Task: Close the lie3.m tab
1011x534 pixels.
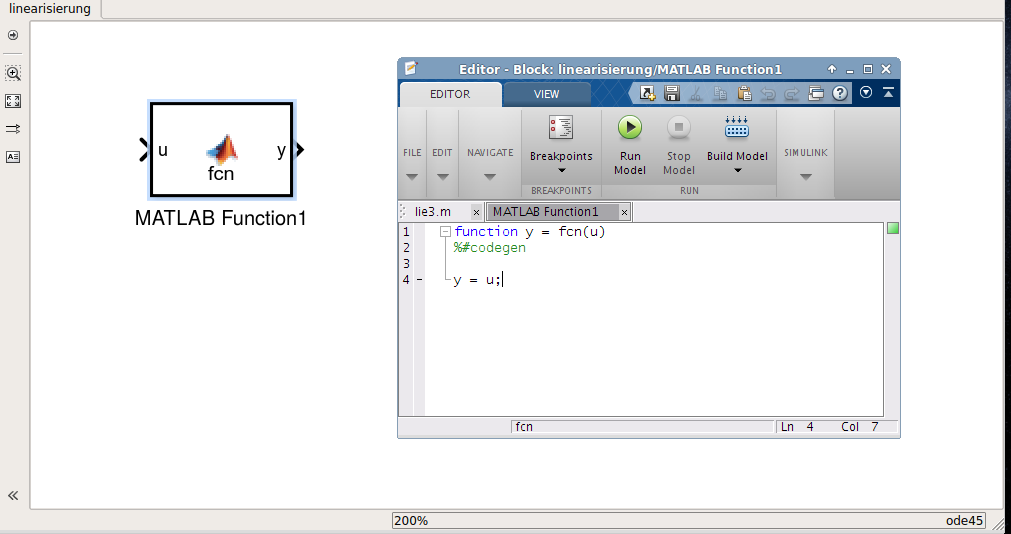Action: (476, 212)
